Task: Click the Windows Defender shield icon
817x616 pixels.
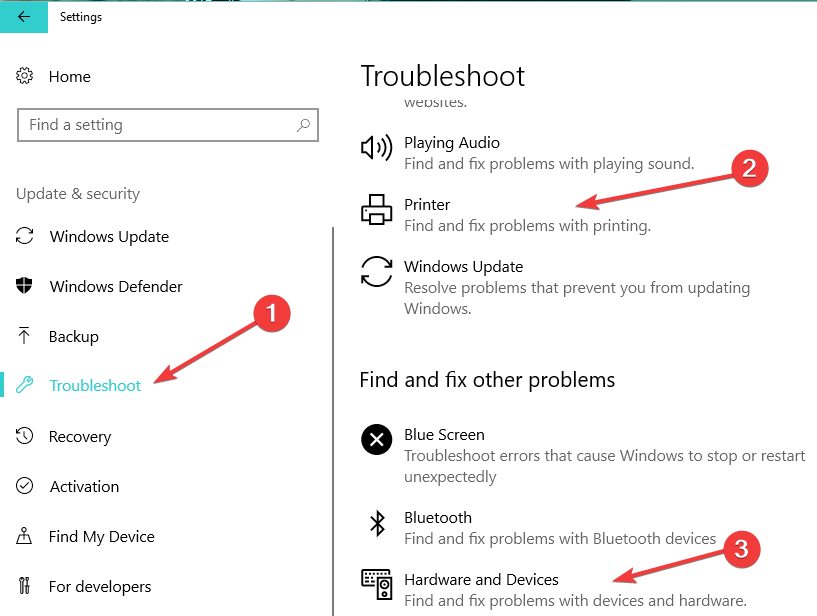Action: click(x=24, y=285)
